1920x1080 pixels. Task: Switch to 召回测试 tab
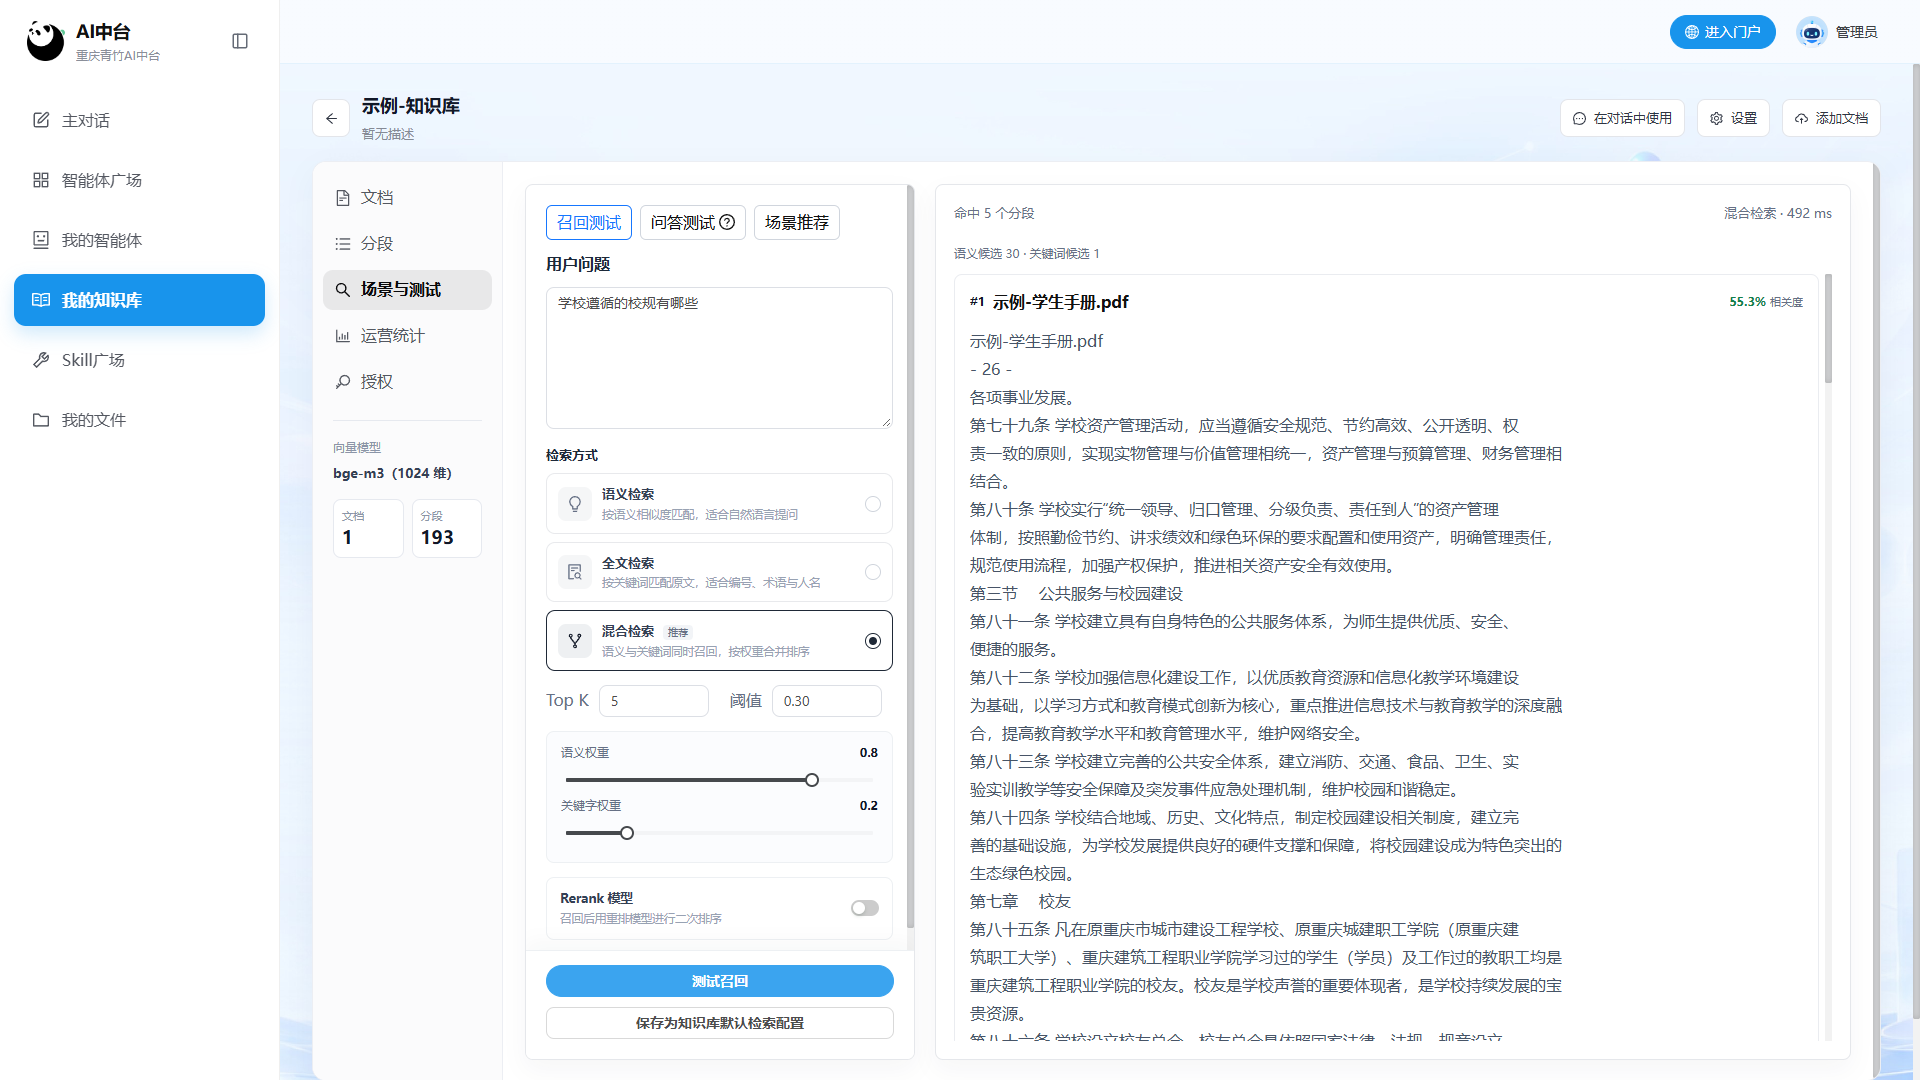pyautogui.click(x=589, y=222)
